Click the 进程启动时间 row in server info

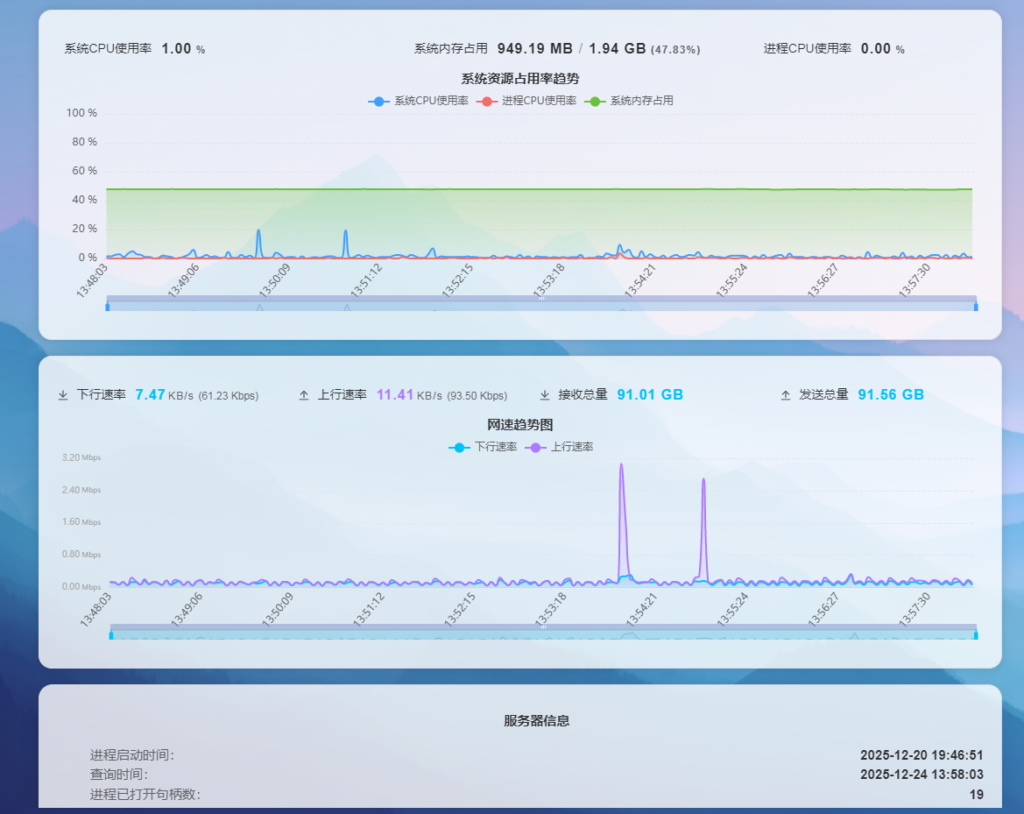[x=132, y=755]
